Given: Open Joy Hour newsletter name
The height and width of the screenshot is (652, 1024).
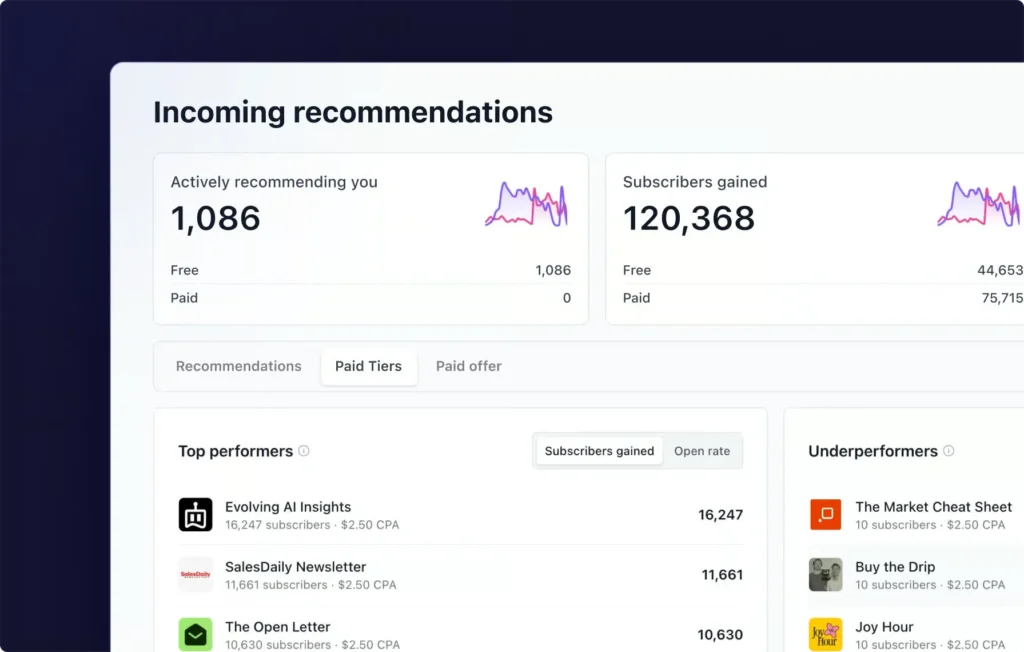Looking at the screenshot, I should point(884,627).
